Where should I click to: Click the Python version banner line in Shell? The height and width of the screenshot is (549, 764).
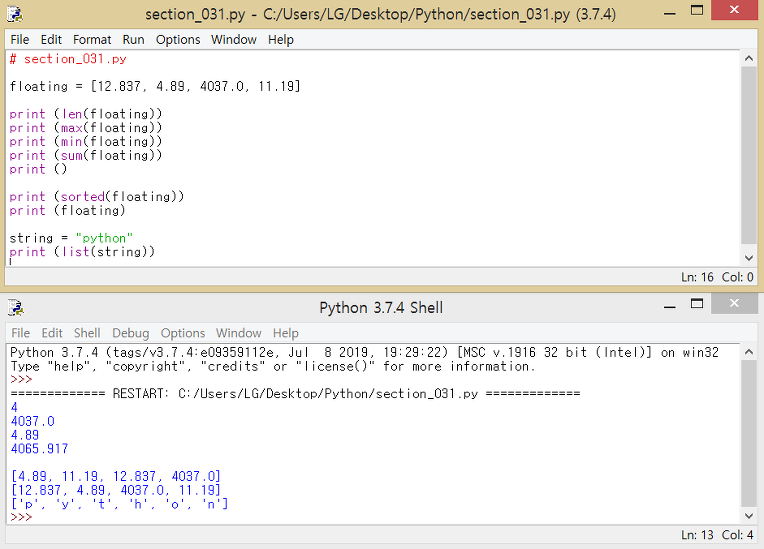(x=364, y=352)
